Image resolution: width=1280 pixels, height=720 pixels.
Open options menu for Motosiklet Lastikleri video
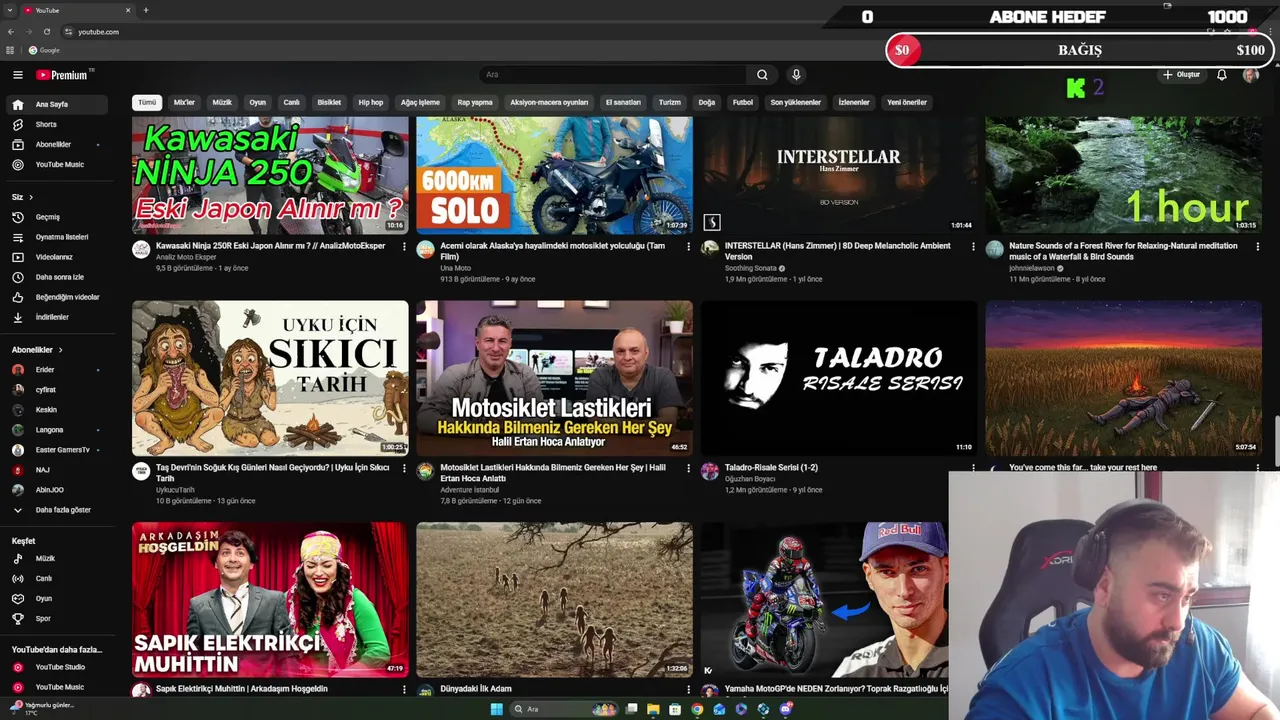[x=688, y=468]
